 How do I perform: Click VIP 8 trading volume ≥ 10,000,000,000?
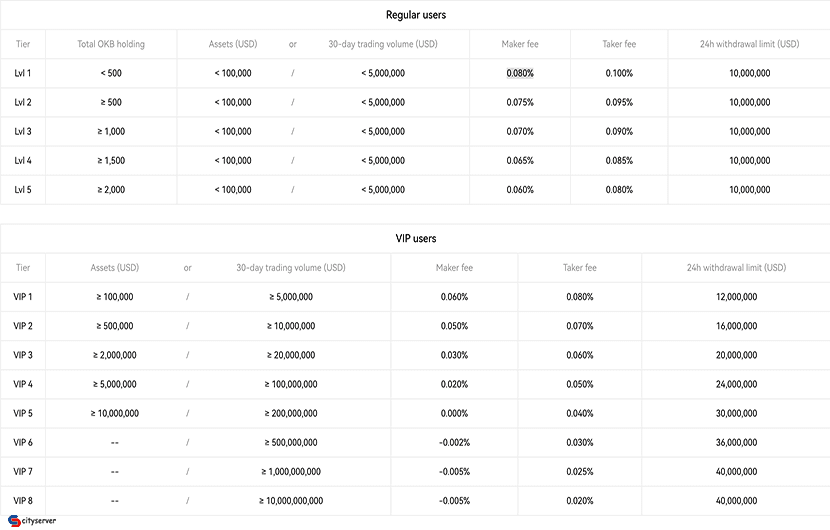click(291, 500)
